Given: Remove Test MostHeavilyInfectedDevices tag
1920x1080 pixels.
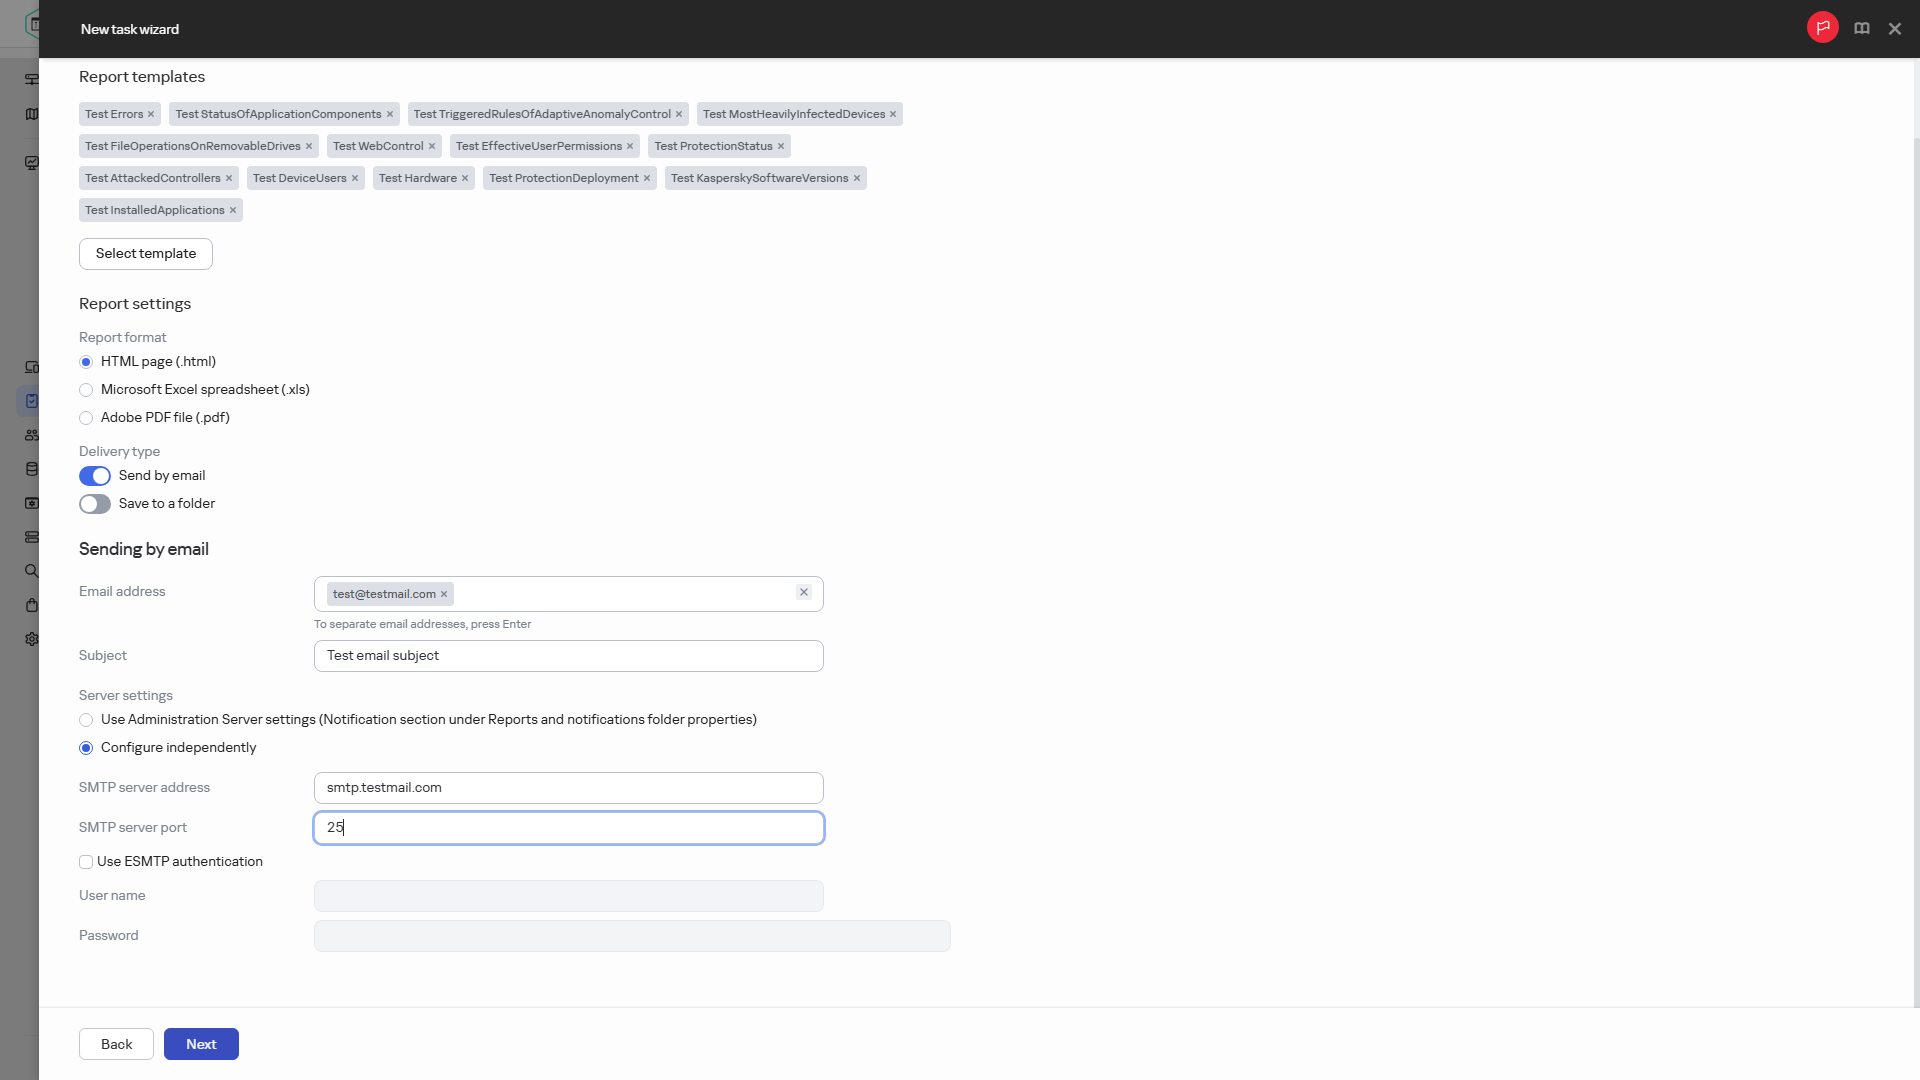Looking at the screenshot, I should click(892, 115).
